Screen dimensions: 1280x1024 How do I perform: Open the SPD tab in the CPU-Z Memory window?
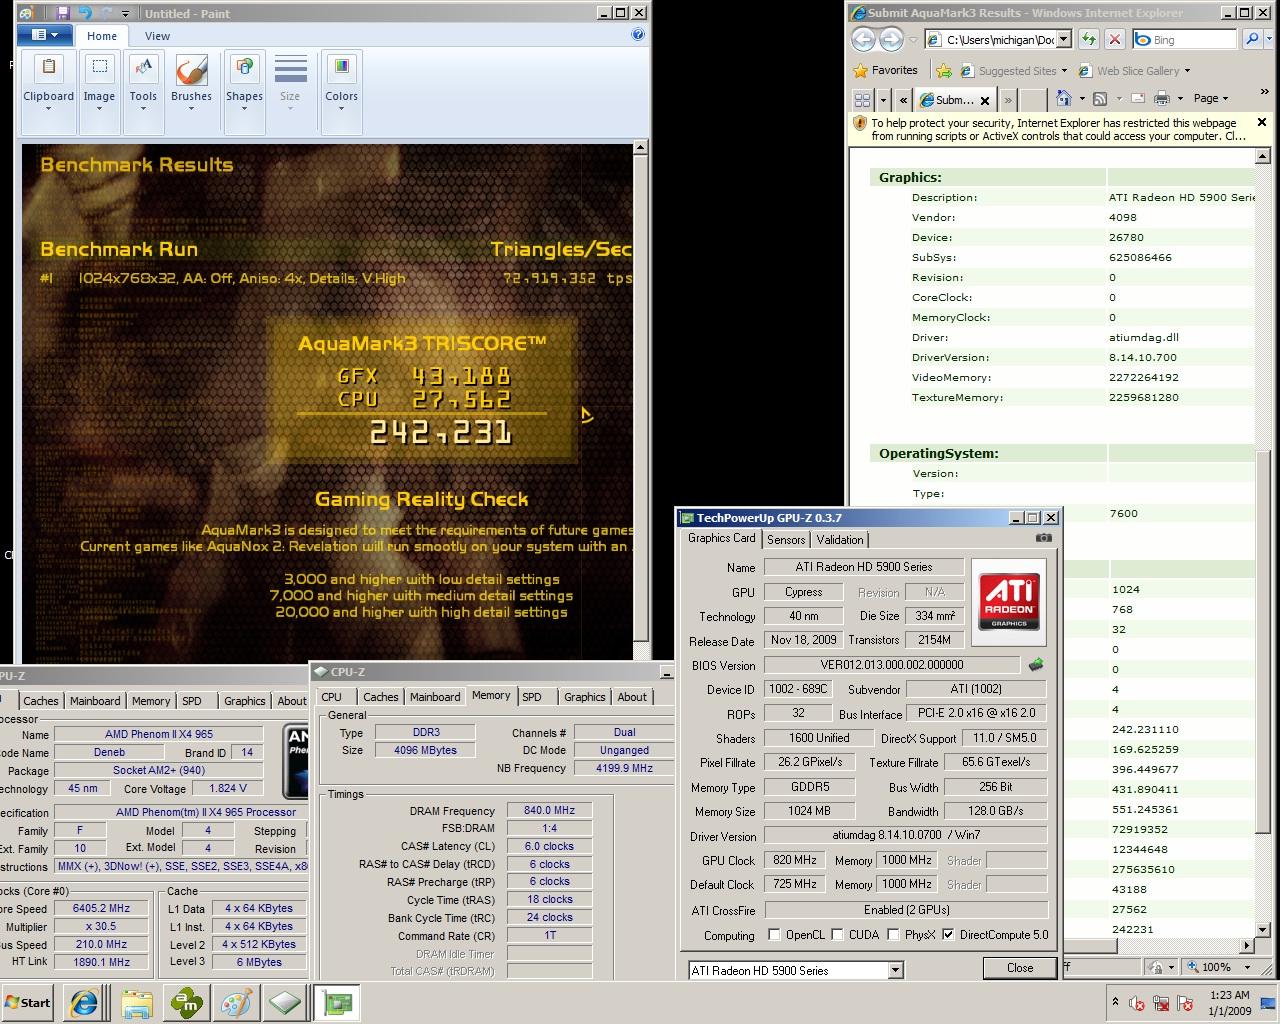click(x=532, y=697)
